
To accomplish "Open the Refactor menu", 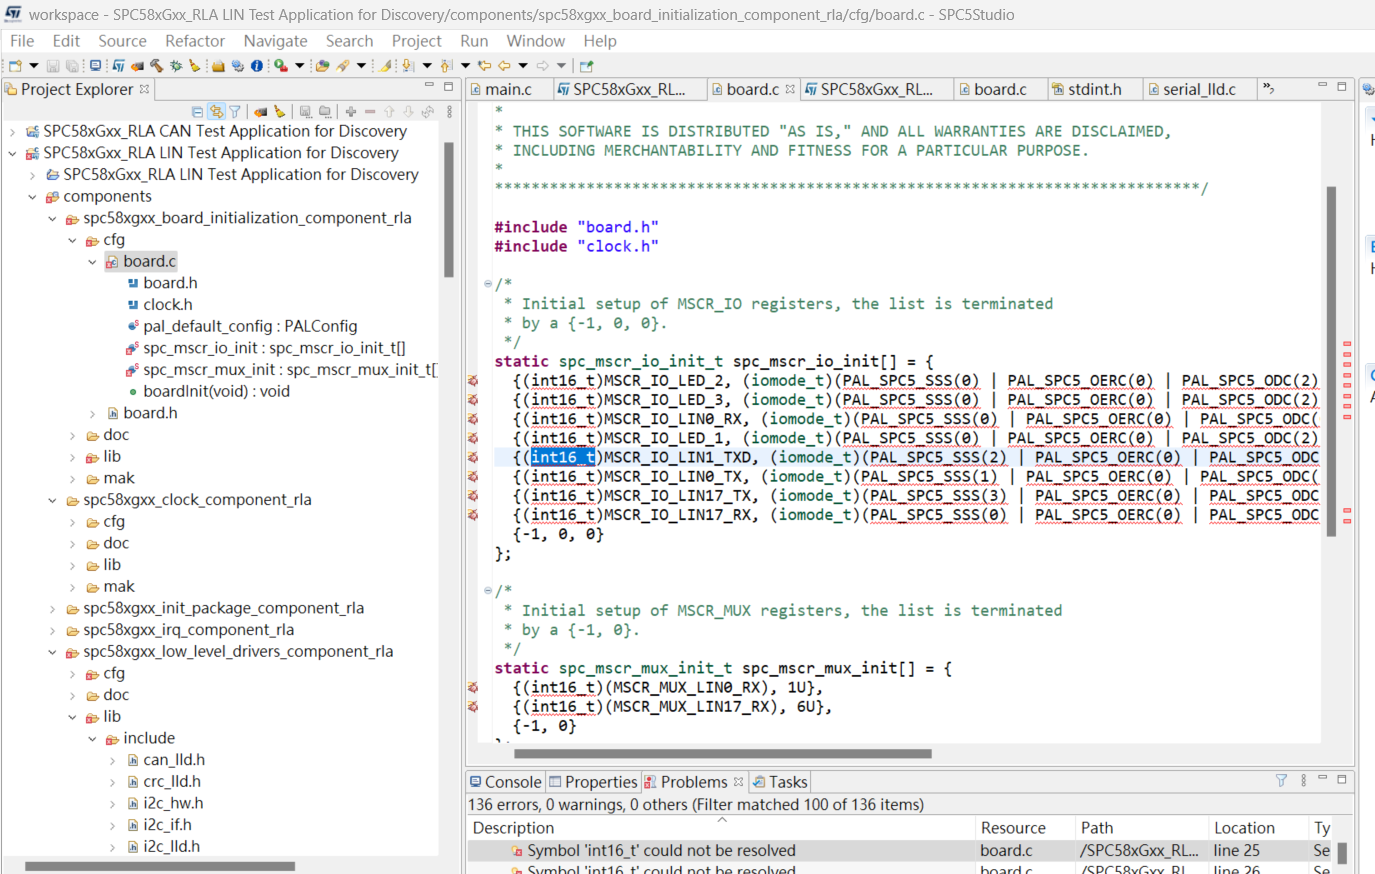I will coord(195,41).
